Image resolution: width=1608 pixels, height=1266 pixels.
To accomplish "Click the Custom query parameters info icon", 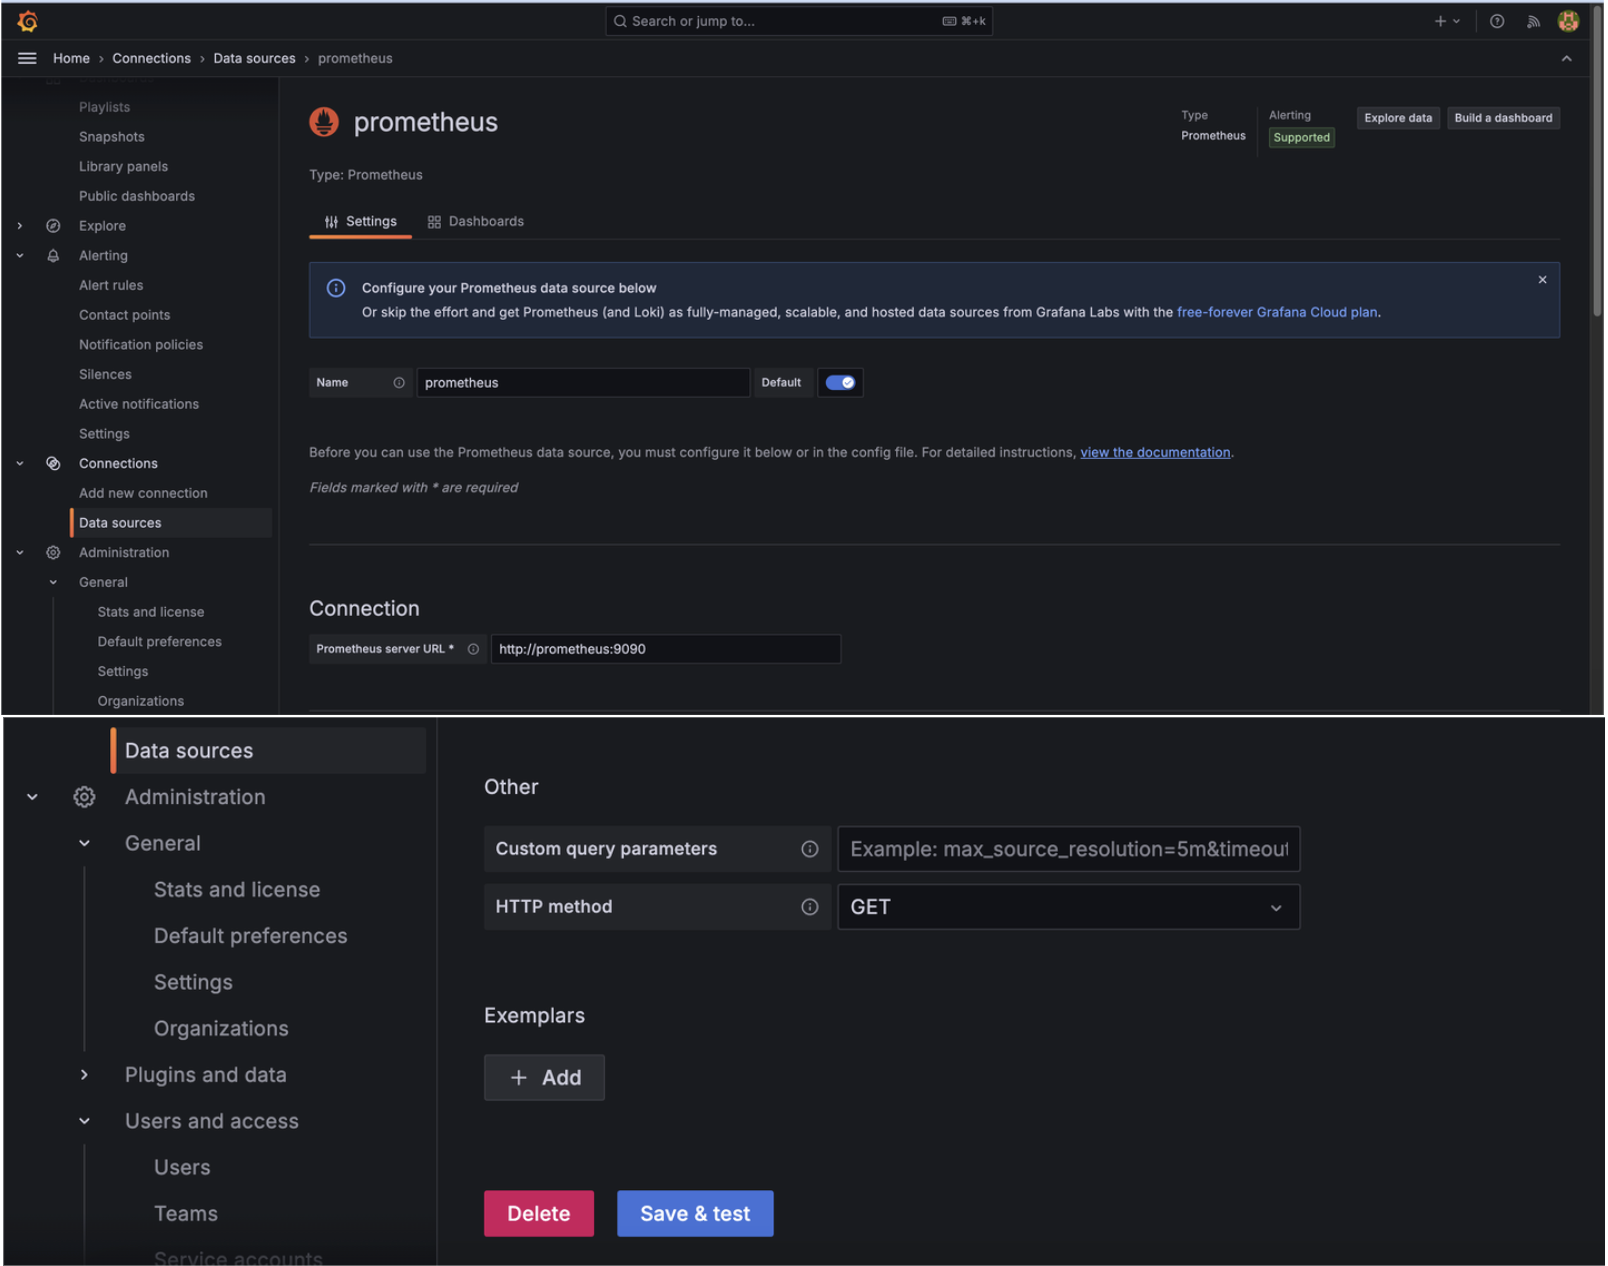I will (x=810, y=849).
